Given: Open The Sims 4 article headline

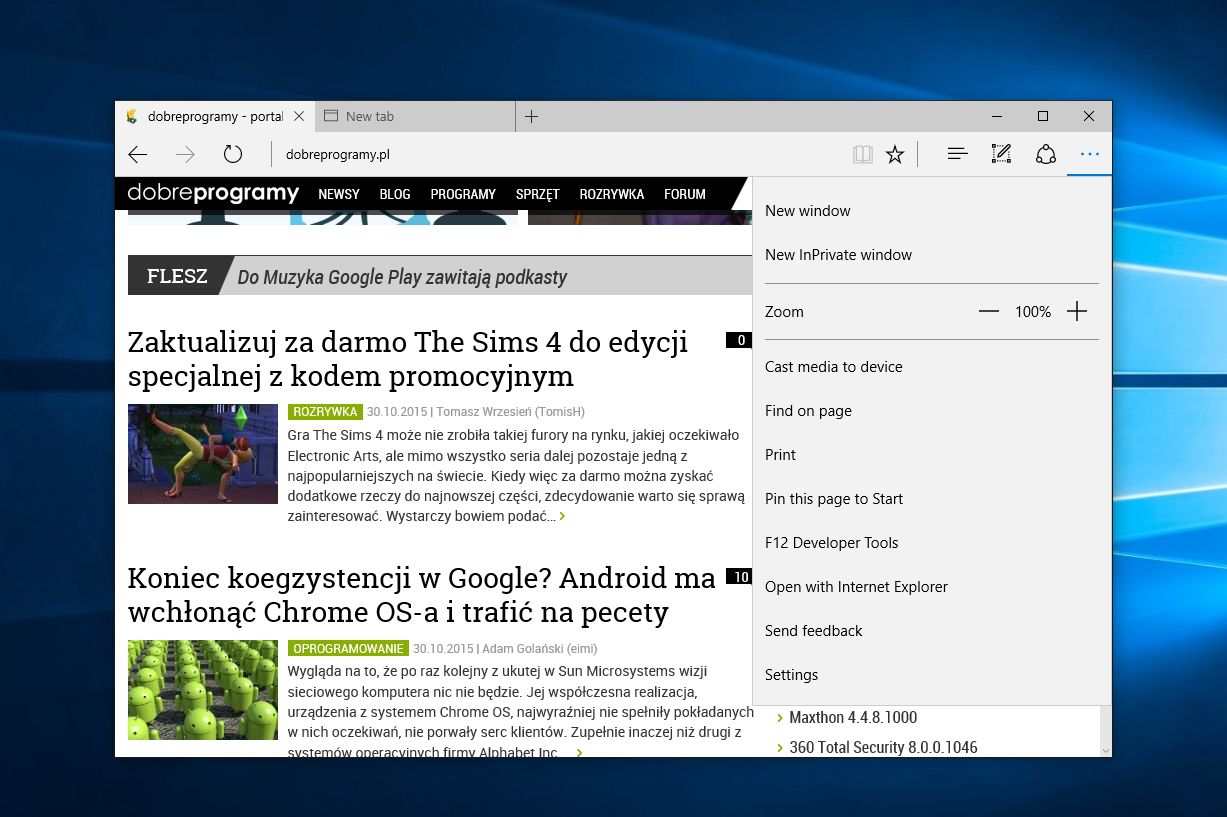Looking at the screenshot, I should point(408,359).
